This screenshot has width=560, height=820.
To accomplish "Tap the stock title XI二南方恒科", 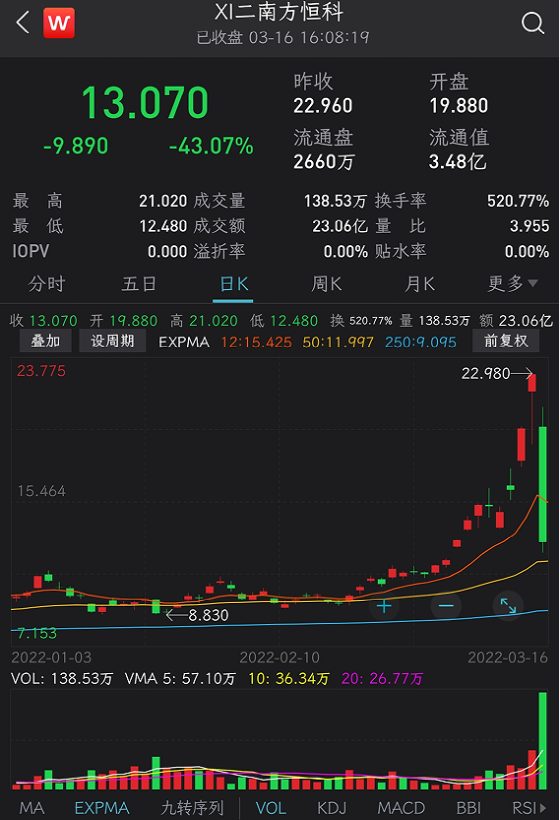I will tap(279, 13).
